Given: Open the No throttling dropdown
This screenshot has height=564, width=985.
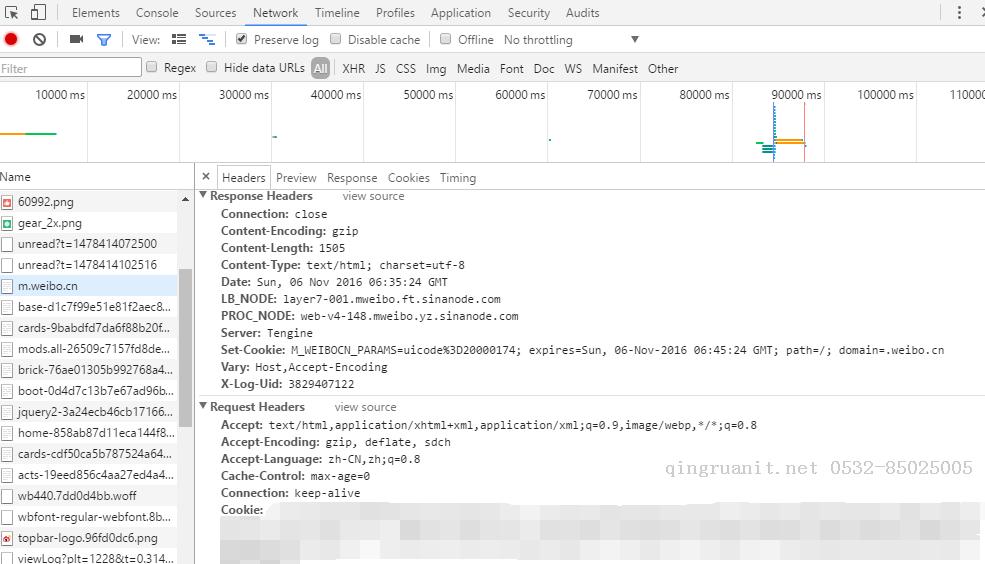Looking at the screenshot, I should pyautogui.click(x=570, y=40).
